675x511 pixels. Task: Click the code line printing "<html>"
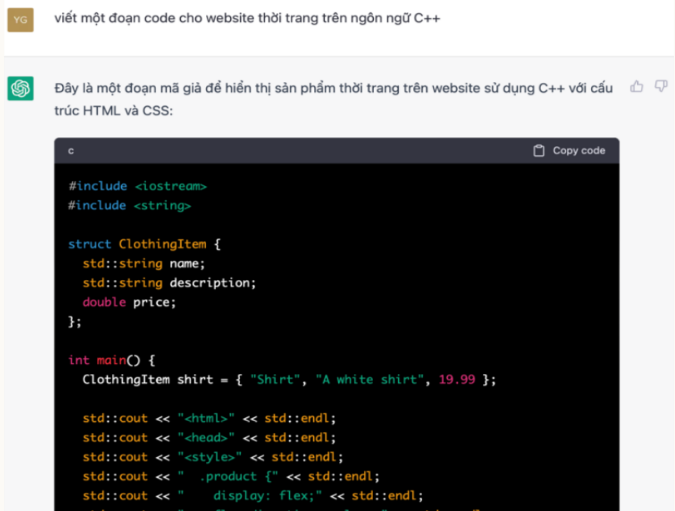pyautogui.click(x=209, y=418)
